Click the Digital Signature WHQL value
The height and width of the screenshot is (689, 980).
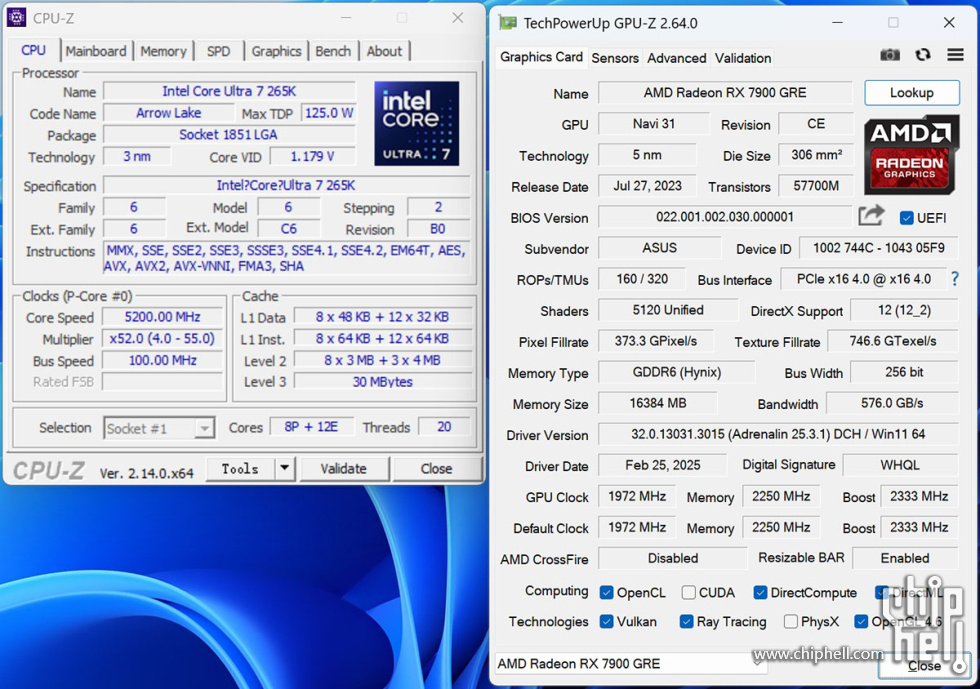pos(900,465)
